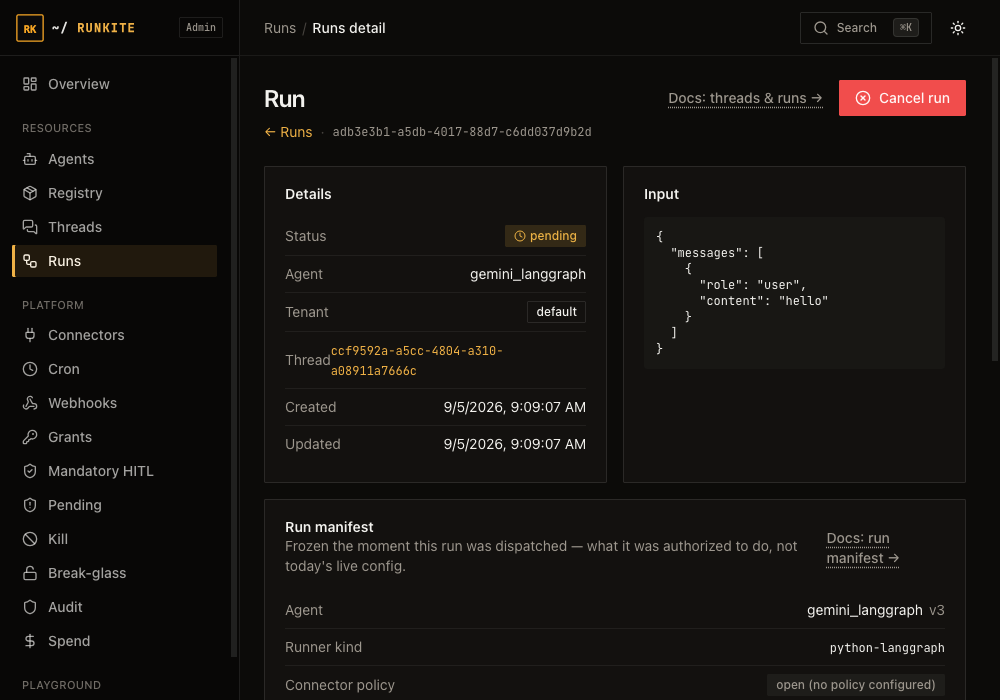Viewport: 1000px width, 700px height.
Task: Click the Audit shield icon
Action: point(30,607)
